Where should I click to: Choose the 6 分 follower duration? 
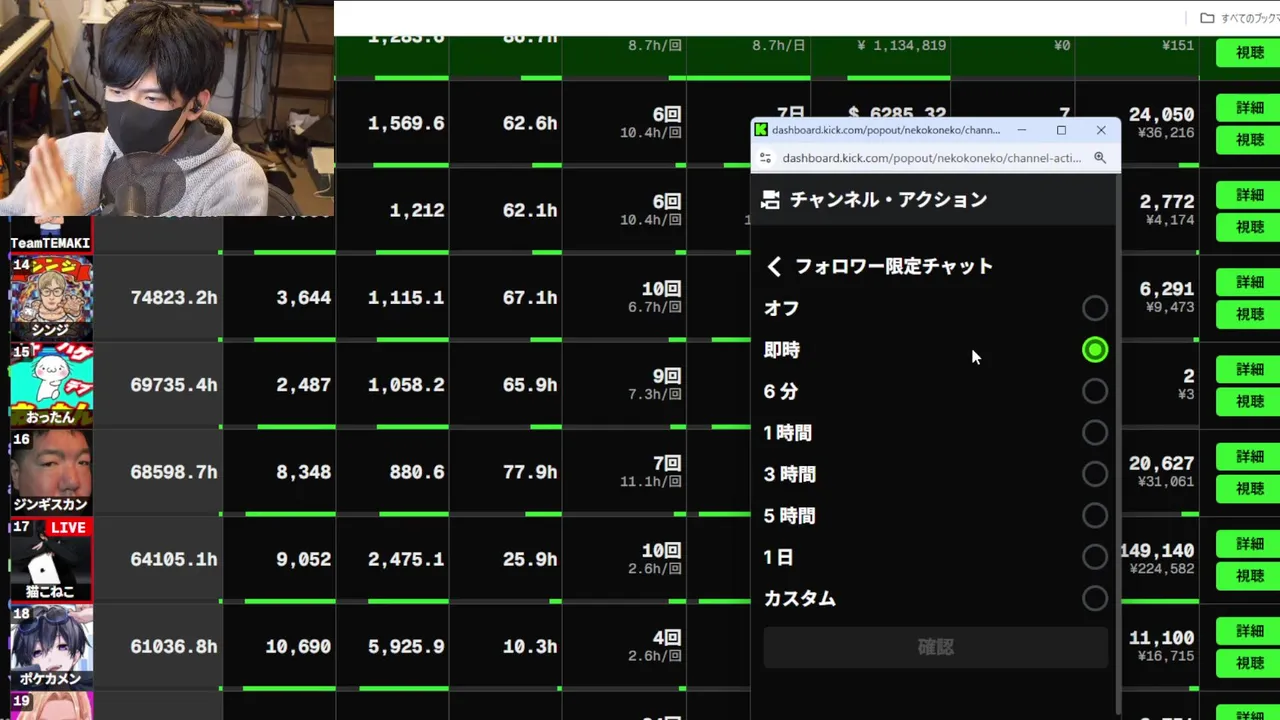pyautogui.click(x=1095, y=391)
